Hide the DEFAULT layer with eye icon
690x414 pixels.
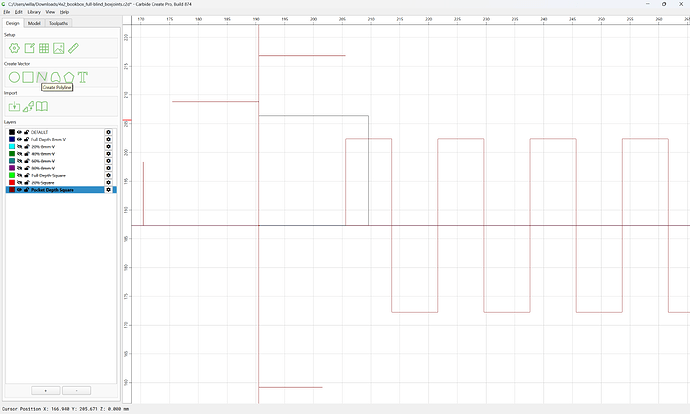click(x=19, y=132)
